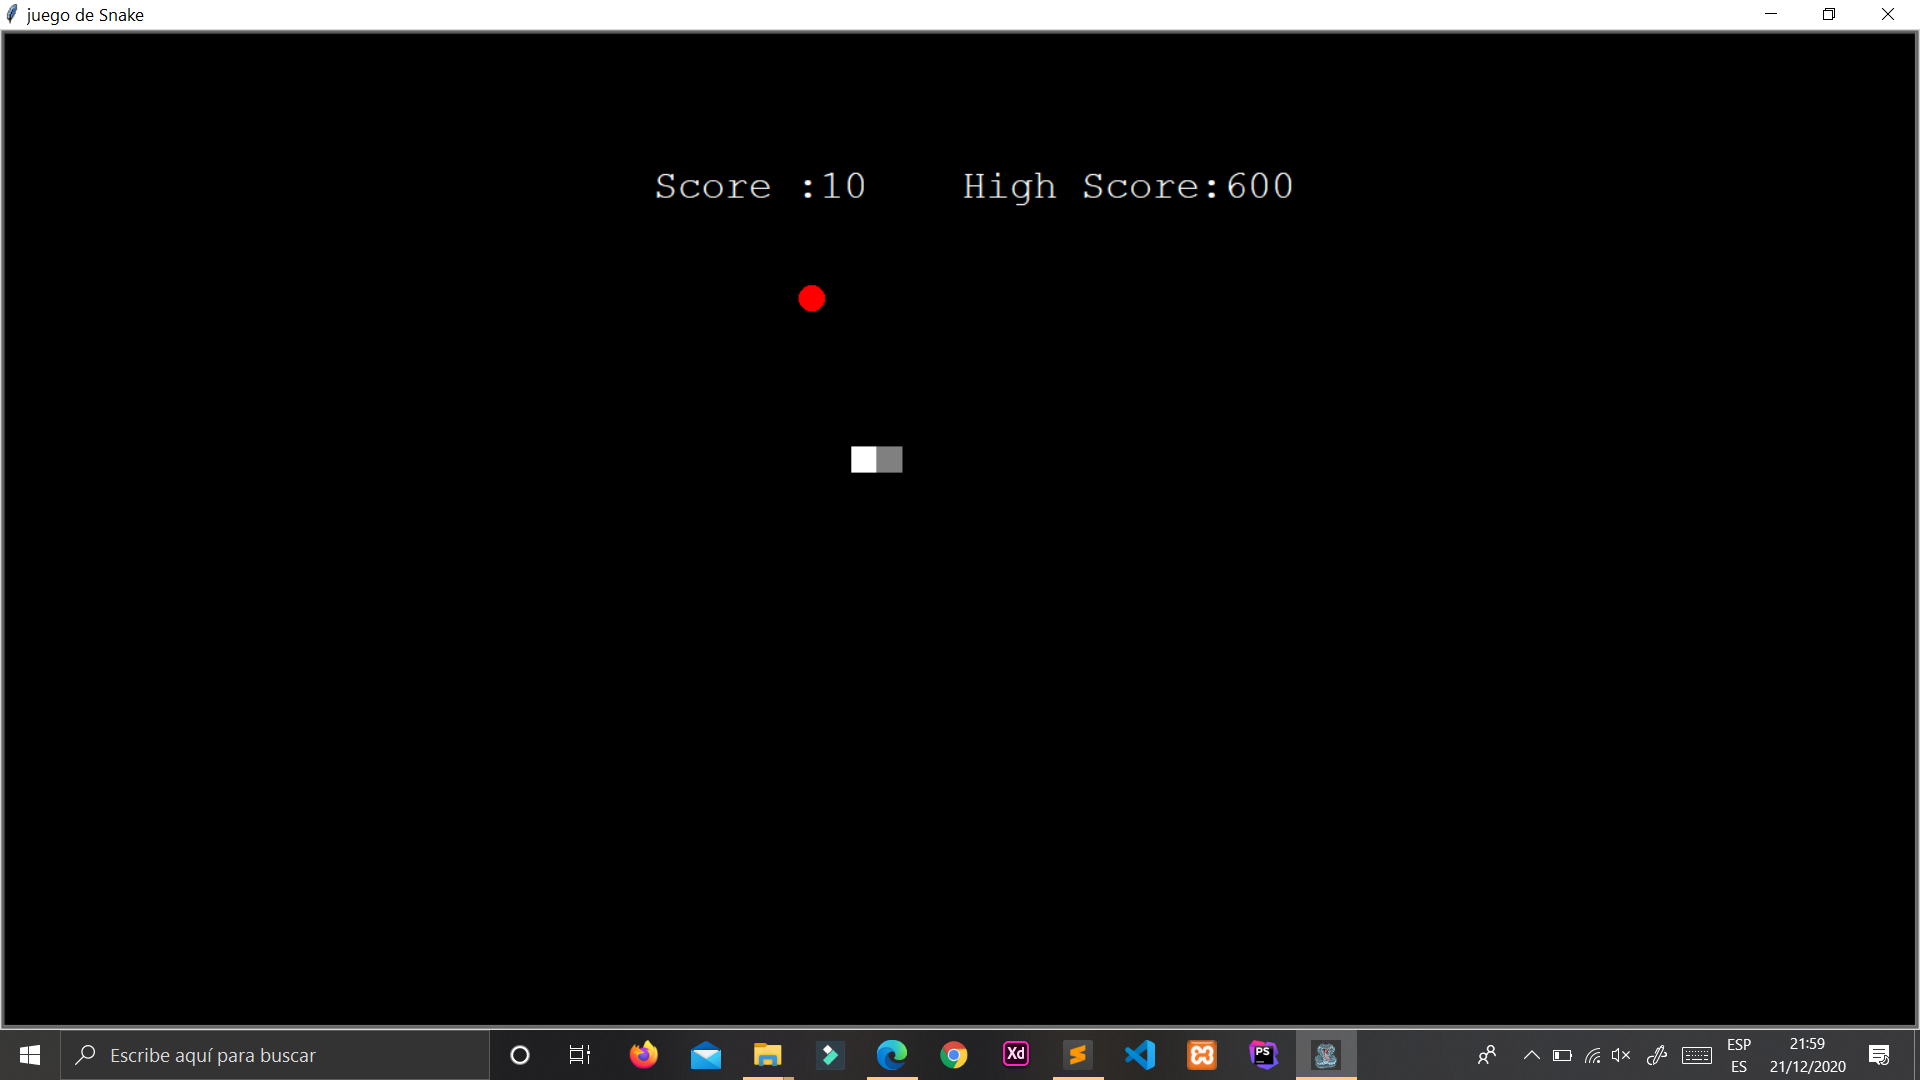The image size is (1920, 1080).
Task: Open File Explorer from taskbar
Action: coord(767,1055)
